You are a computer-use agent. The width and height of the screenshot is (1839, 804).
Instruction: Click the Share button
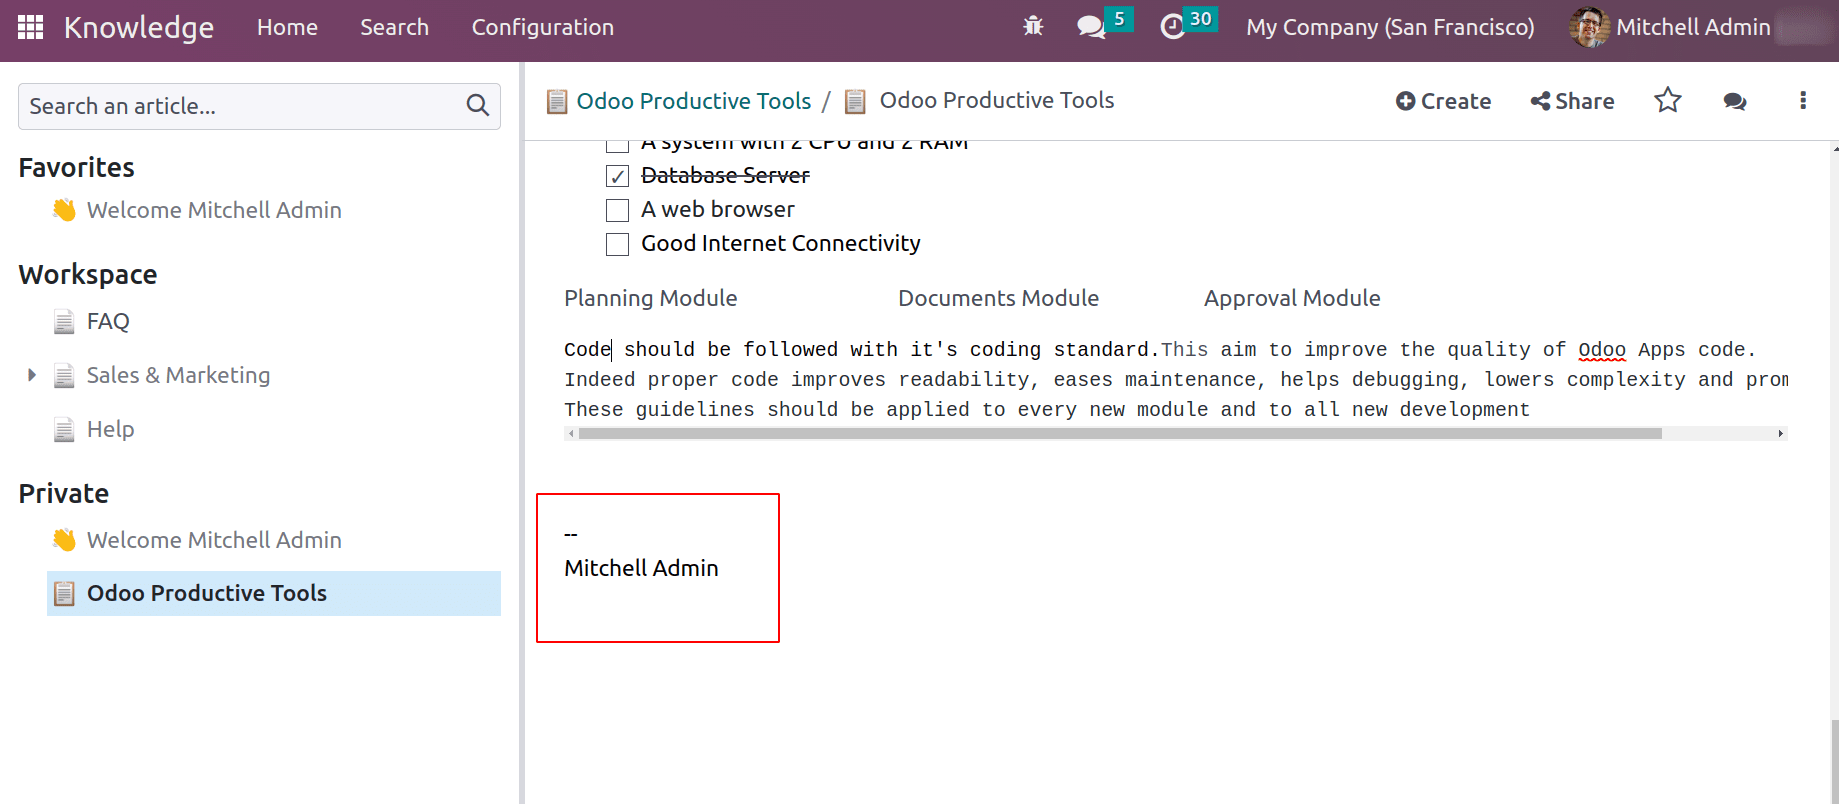tap(1572, 101)
